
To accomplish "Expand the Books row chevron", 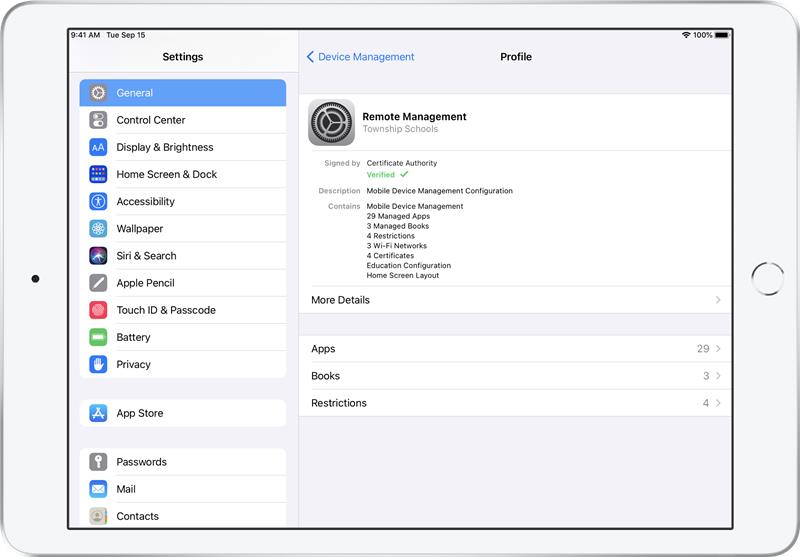I will pos(718,375).
